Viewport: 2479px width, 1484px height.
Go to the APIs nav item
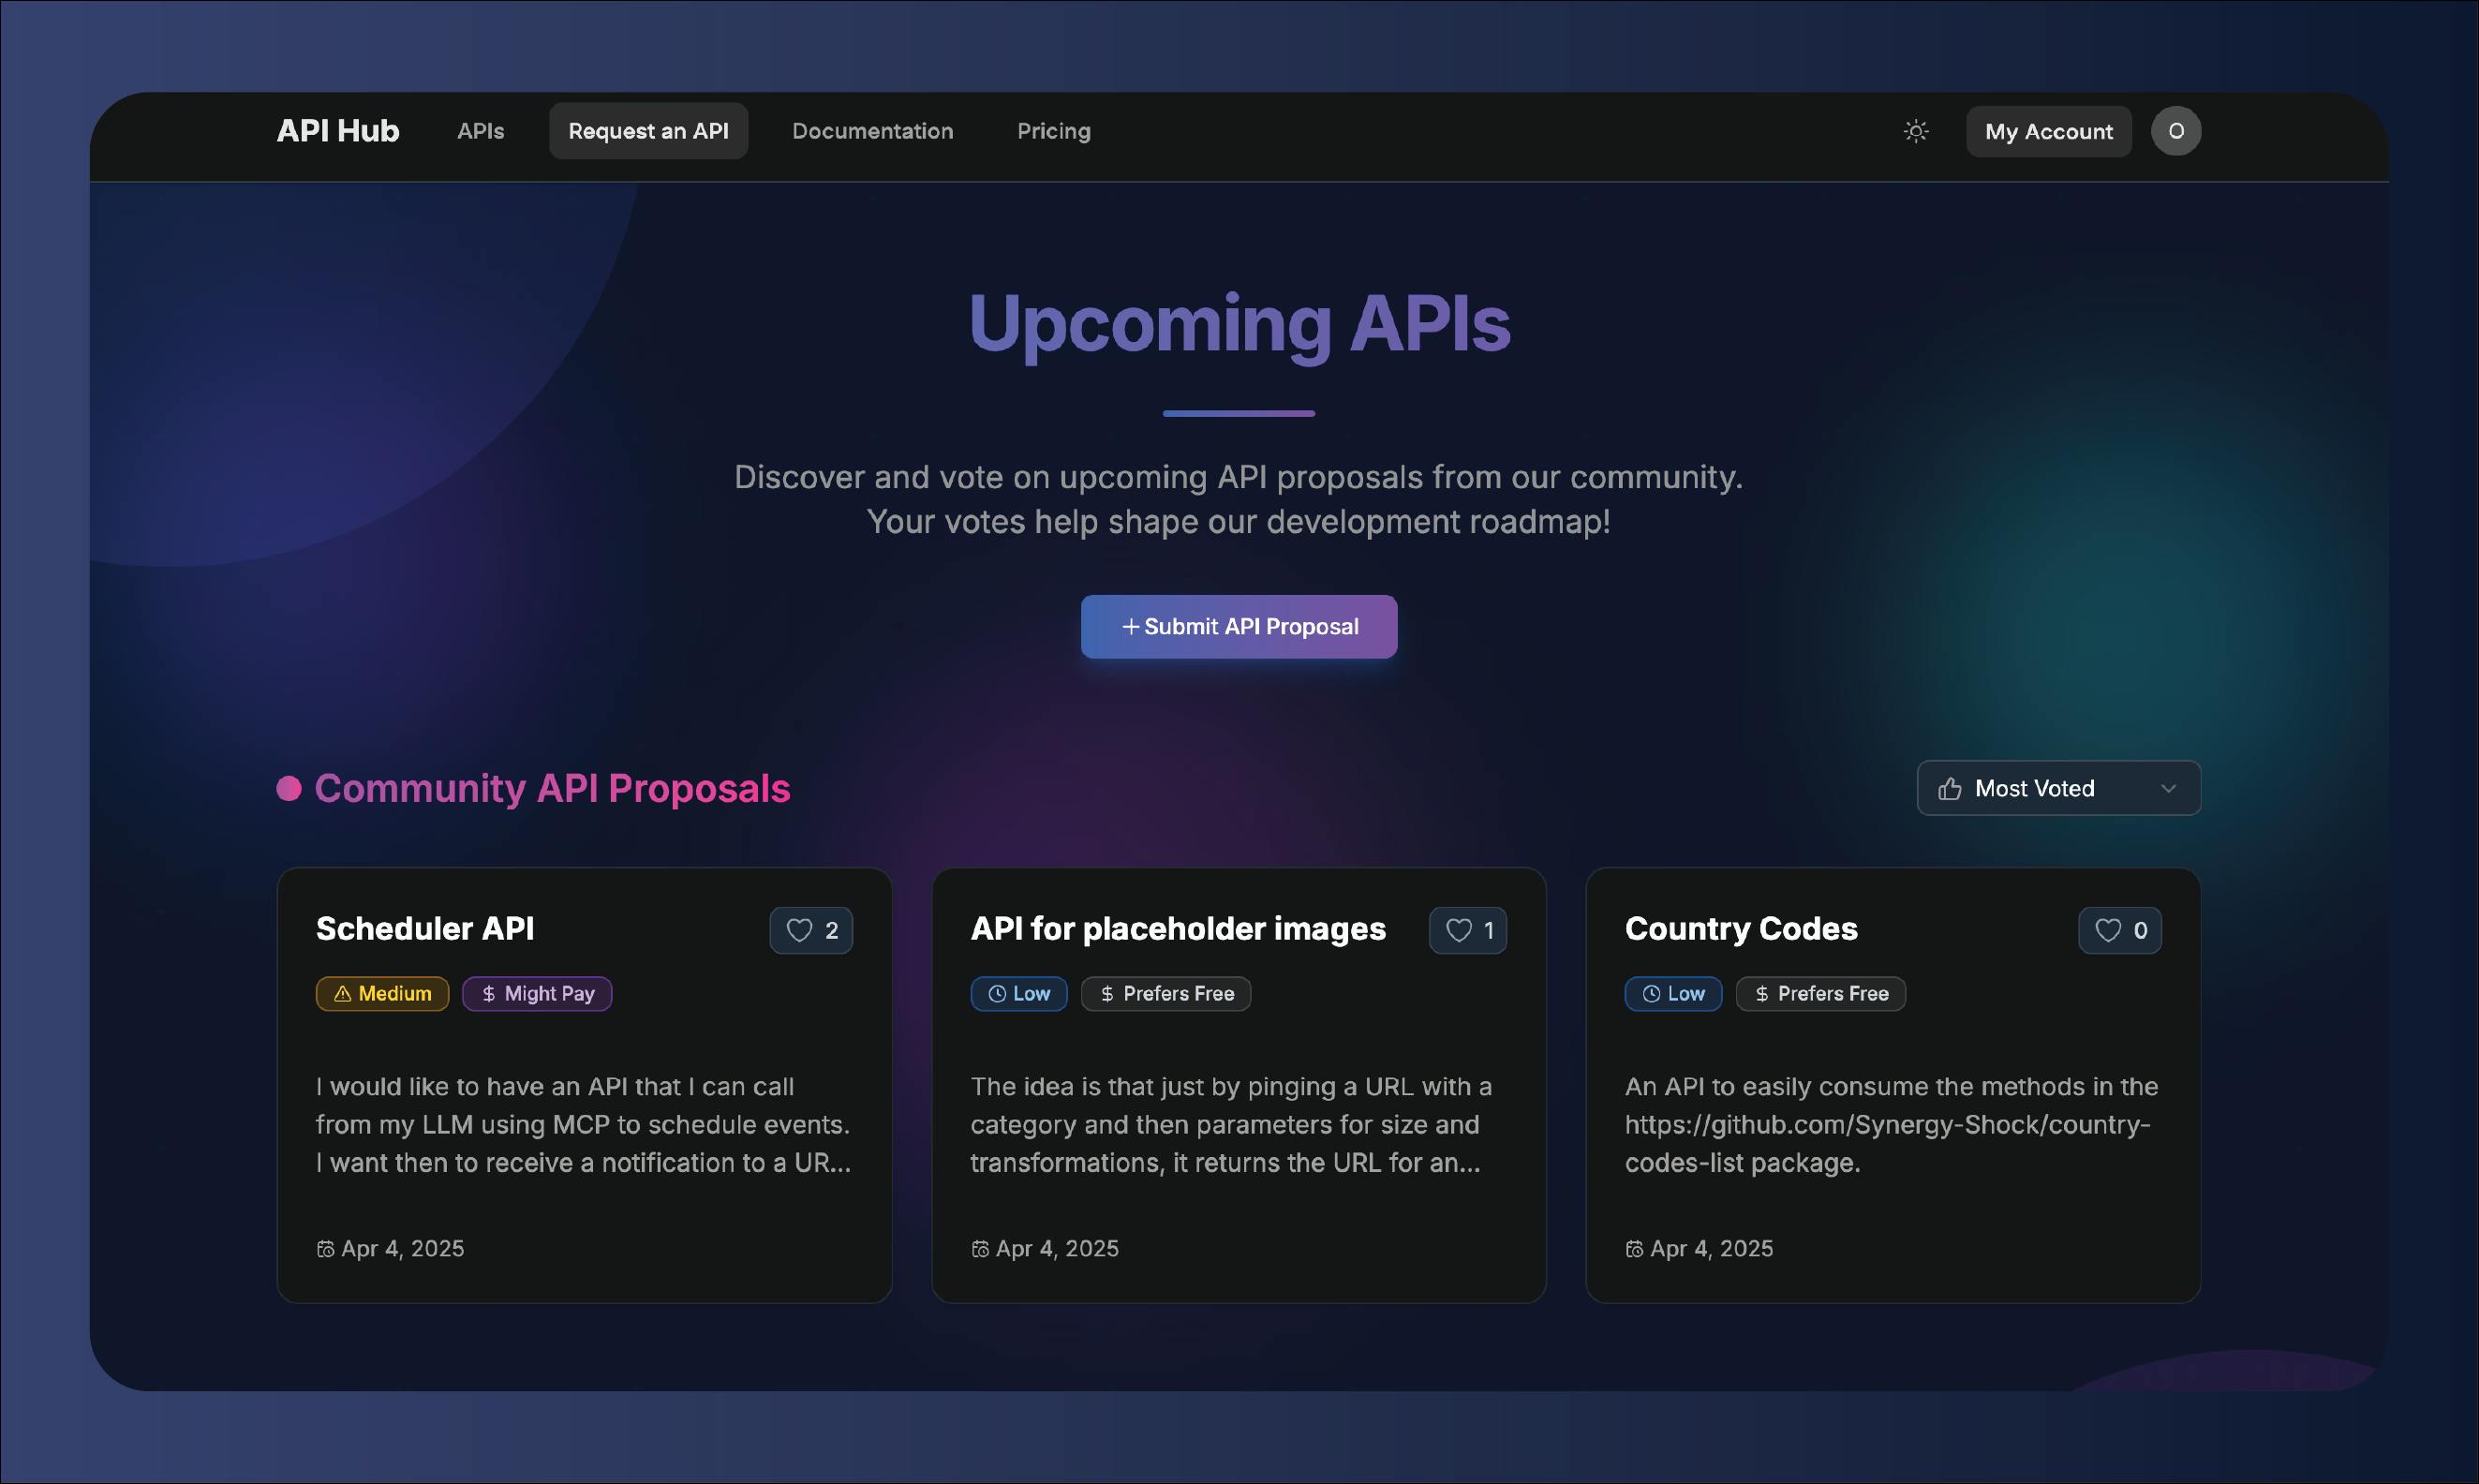click(480, 131)
